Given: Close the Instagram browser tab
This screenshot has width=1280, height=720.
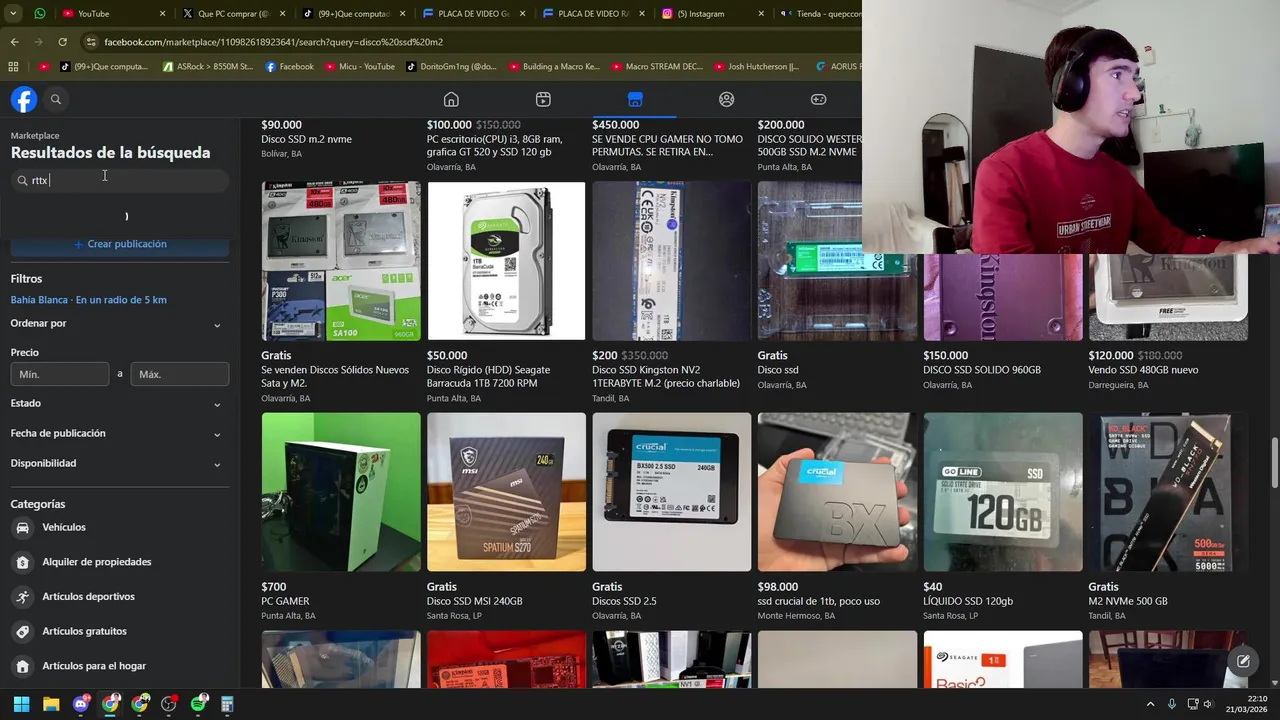Looking at the screenshot, I should pyautogui.click(x=761, y=14).
